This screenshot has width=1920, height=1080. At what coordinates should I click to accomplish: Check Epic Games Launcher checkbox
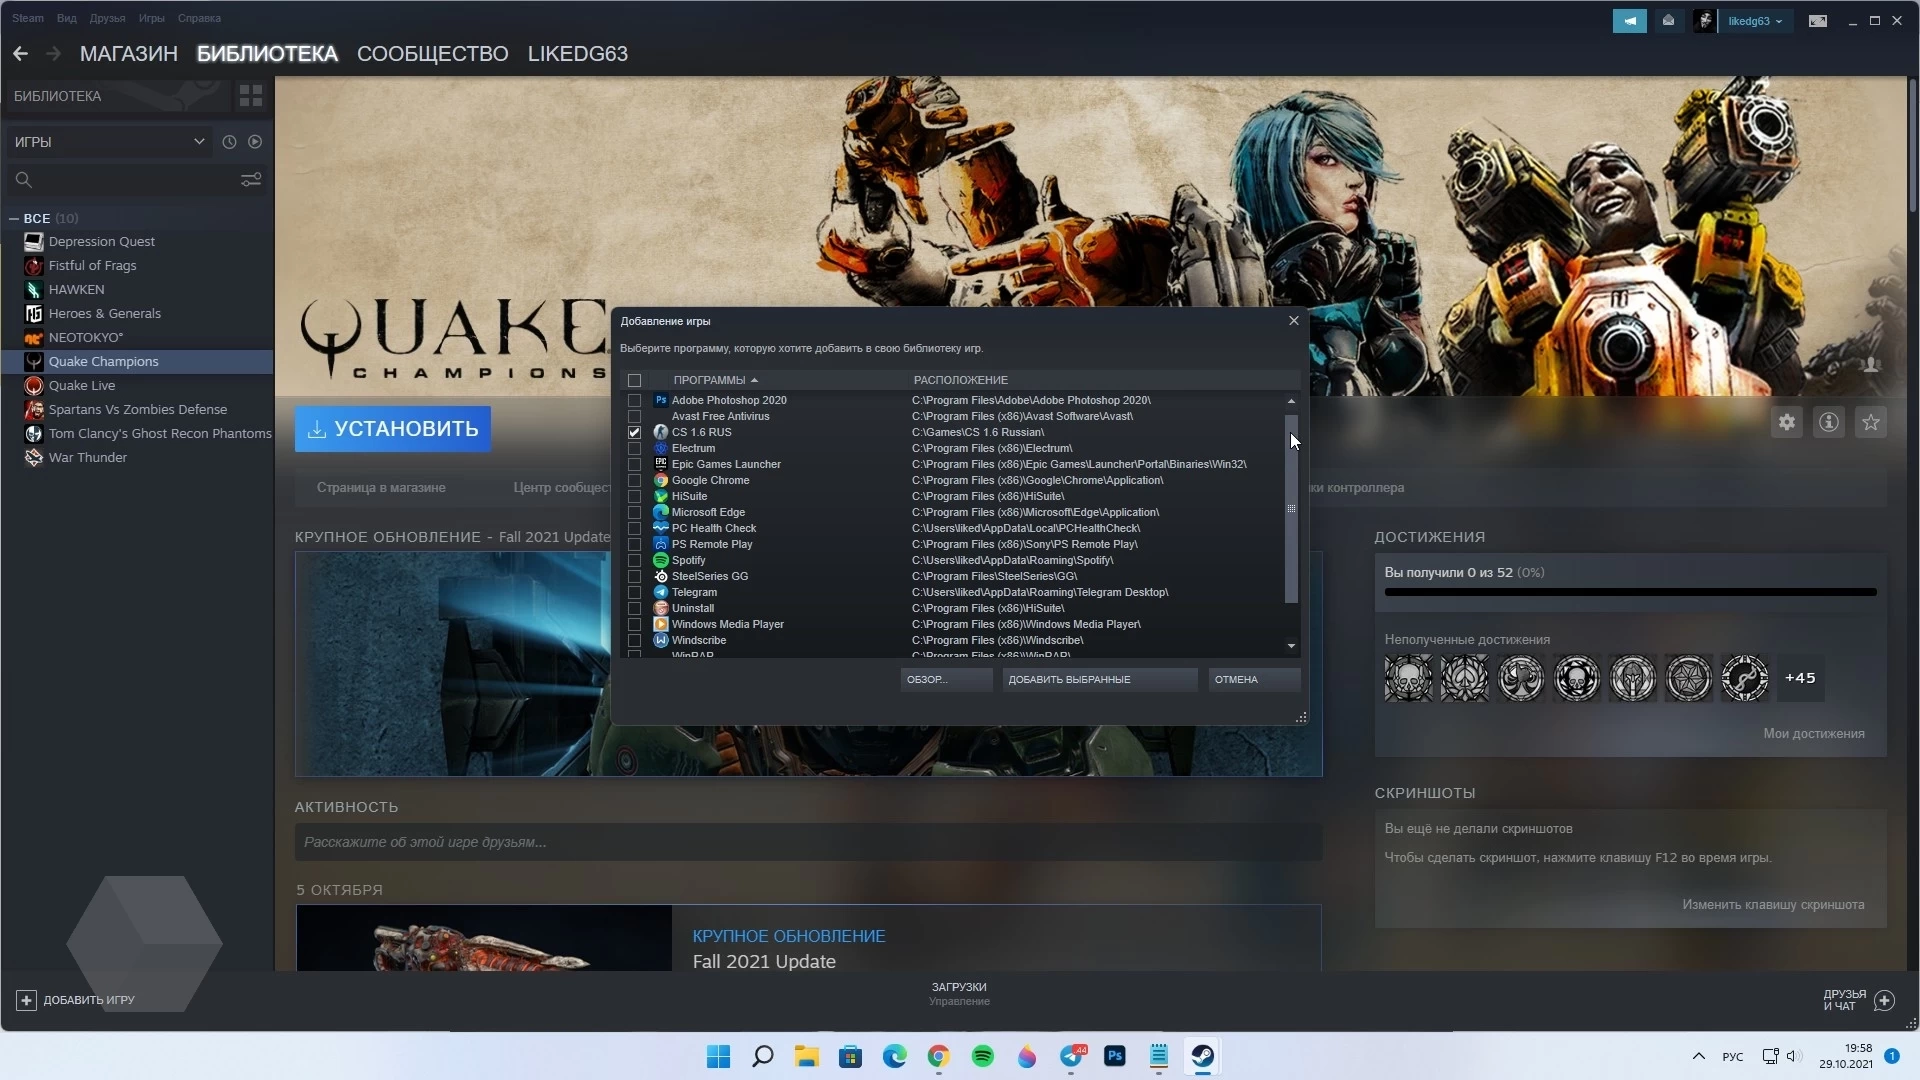pos(634,464)
